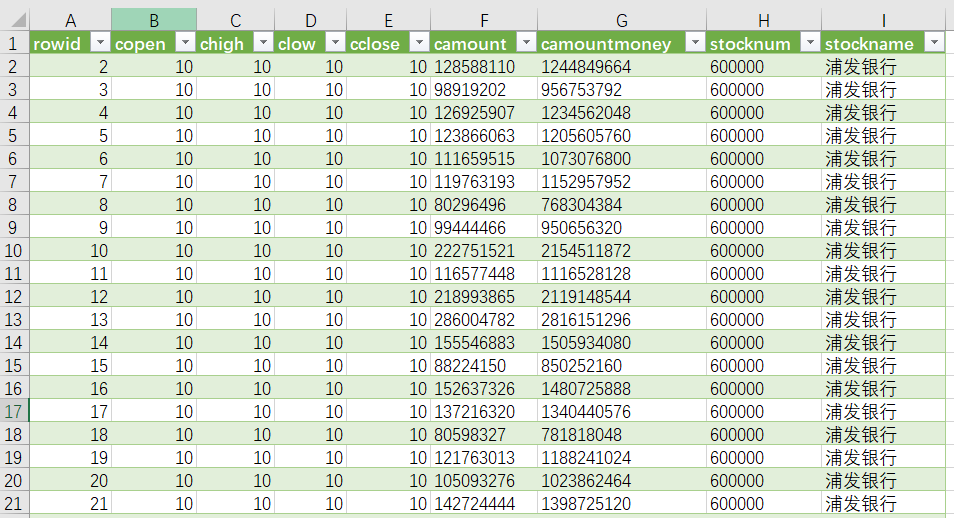Viewport: 954px width, 518px height.
Task: Select column G header
Action: [622, 20]
